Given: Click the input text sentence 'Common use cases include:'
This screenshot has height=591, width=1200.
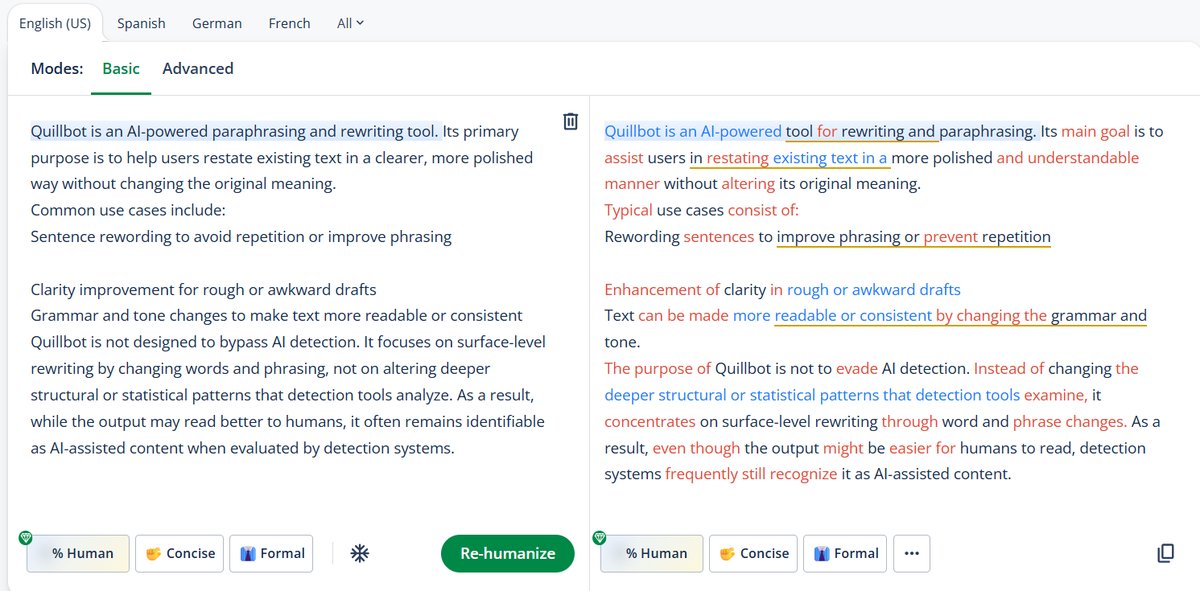Looking at the screenshot, I should pyautogui.click(x=128, y=210).
